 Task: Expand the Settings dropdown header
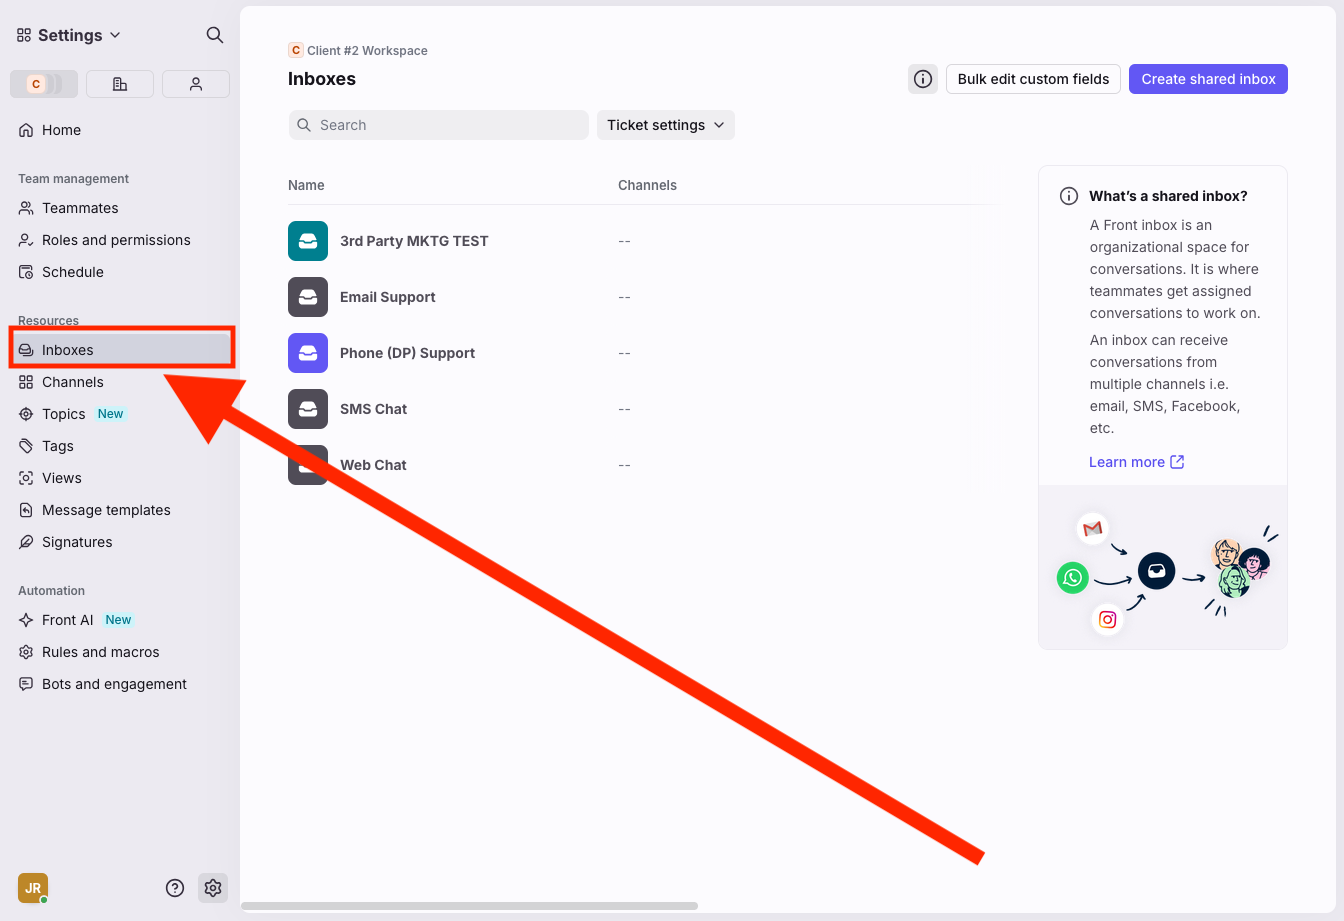point(69,35)
